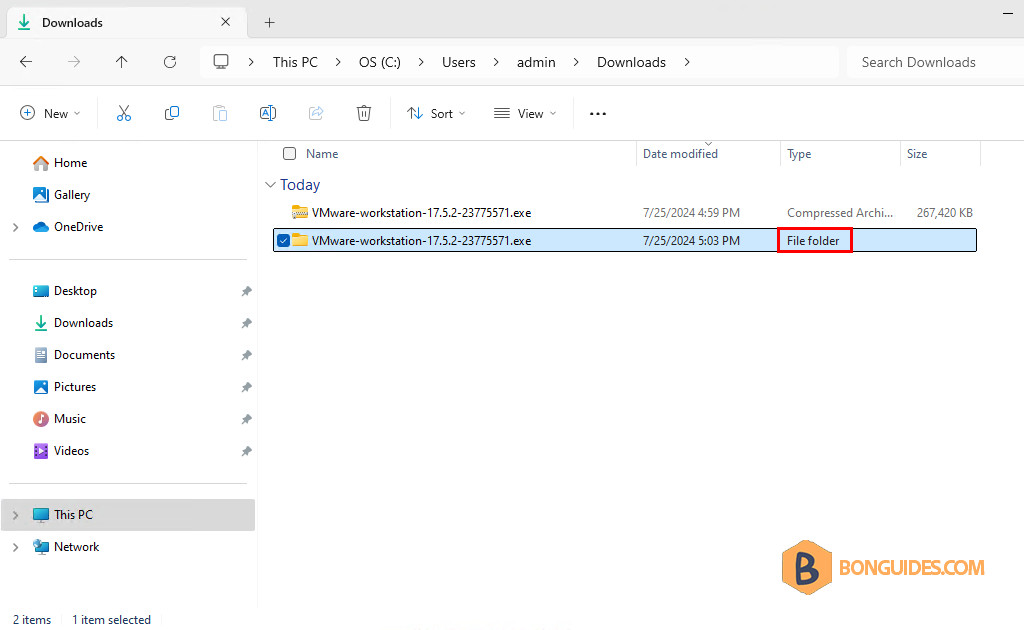Sort by the Name column header
This screenshot has height=630, width=1024.
click(x=322, y=153)
